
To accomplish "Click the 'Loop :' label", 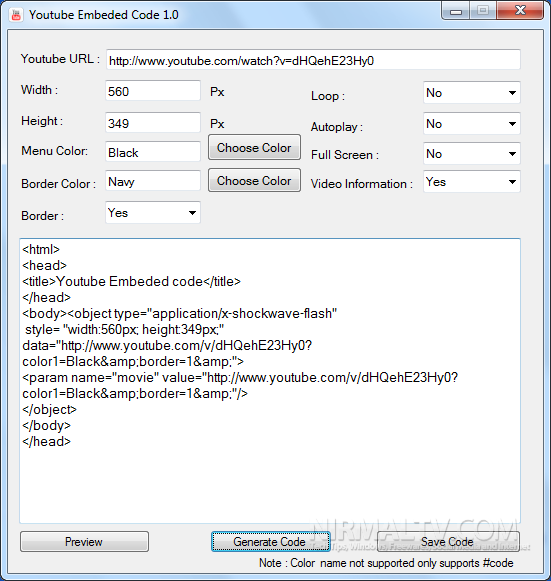I will (x=328, y=96).
